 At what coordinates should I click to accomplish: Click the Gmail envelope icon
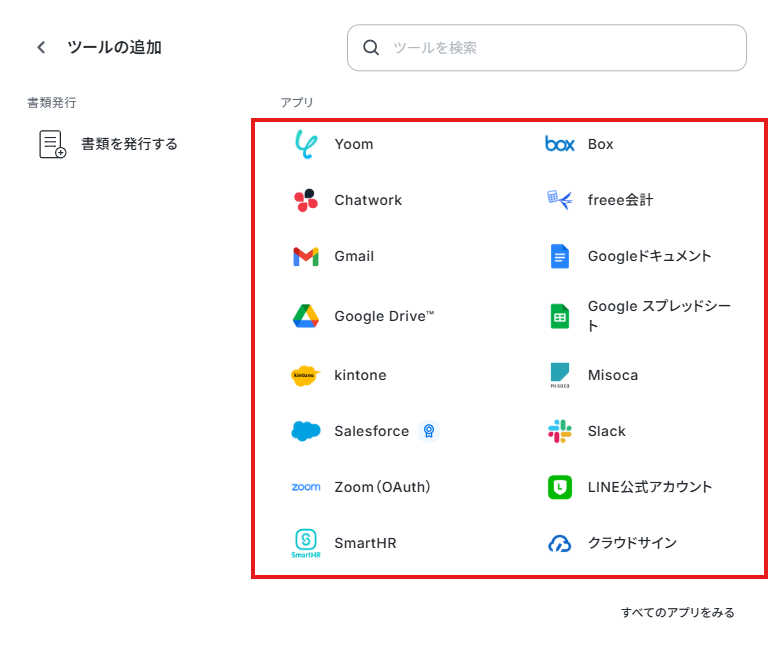(x=306, y=256)
